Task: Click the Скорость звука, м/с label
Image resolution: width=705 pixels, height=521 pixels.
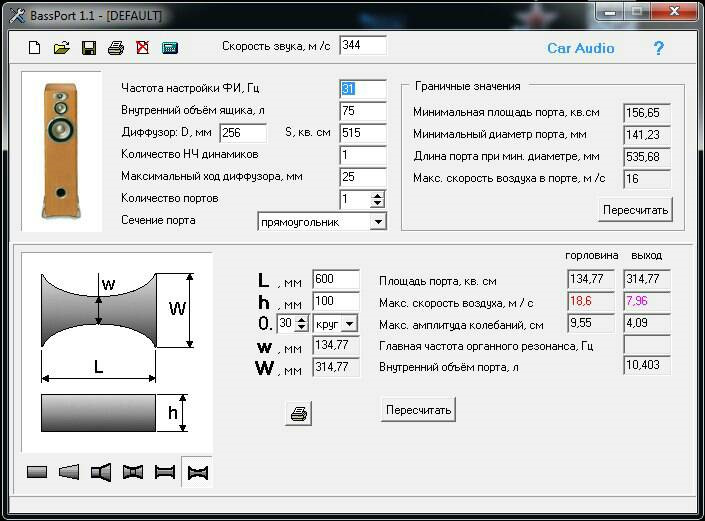Action: (x=276, y=46)
